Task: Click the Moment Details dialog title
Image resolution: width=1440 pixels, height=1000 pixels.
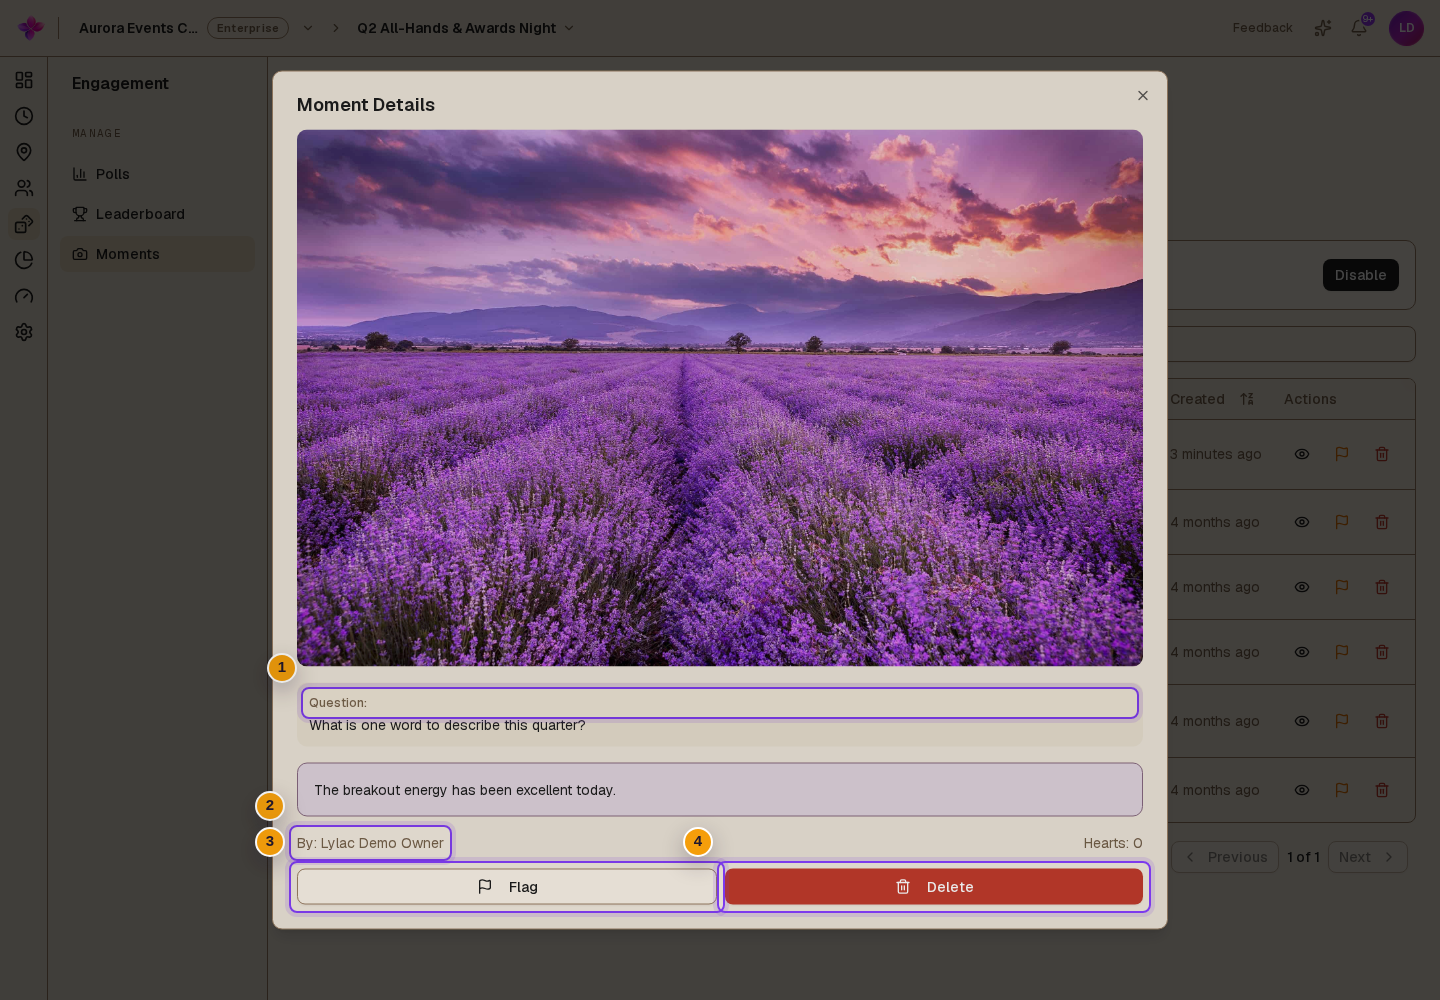Action: click(366, 105)
